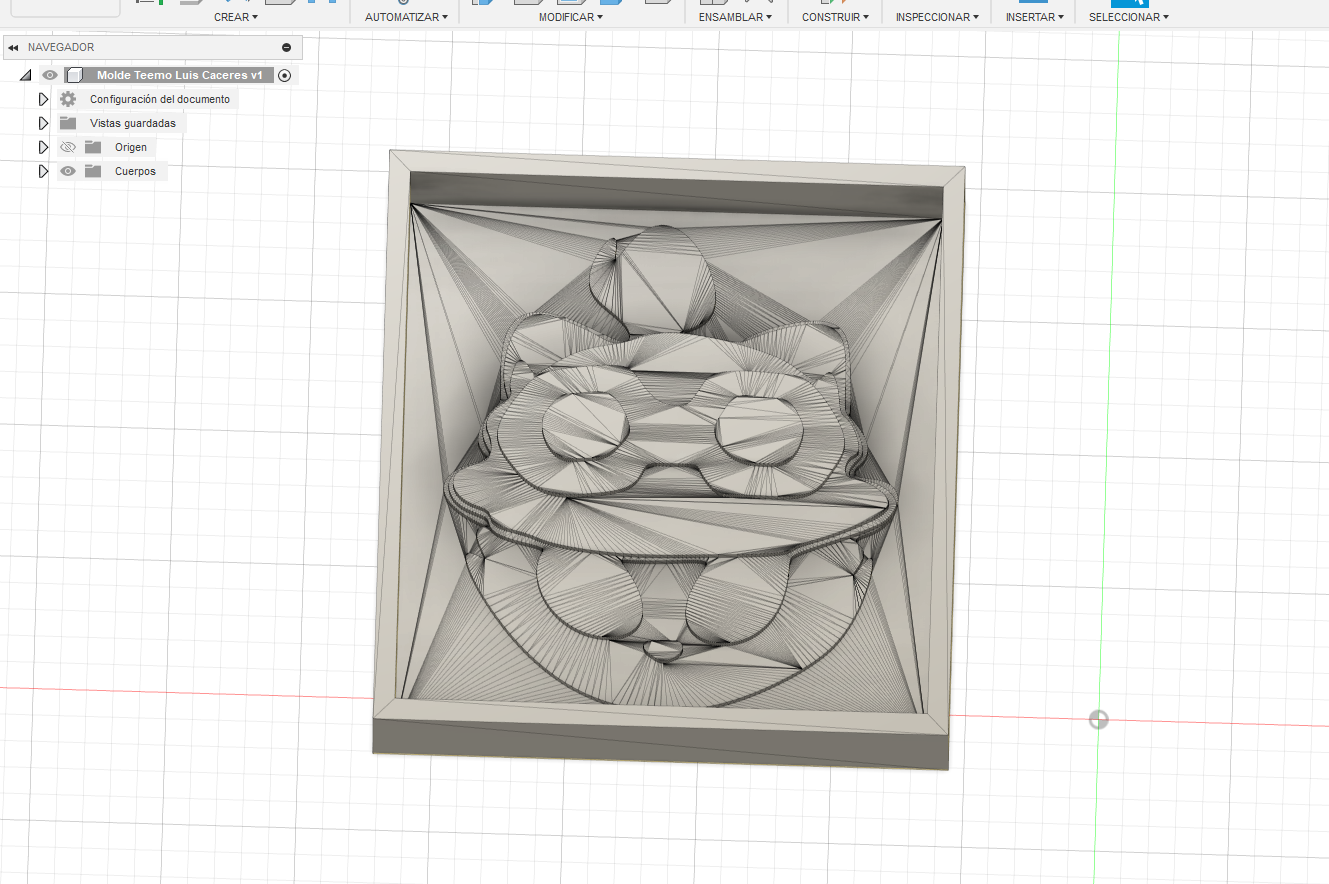Select the Origen label
The image size is (1329, 884).
[x=131, y=147]
